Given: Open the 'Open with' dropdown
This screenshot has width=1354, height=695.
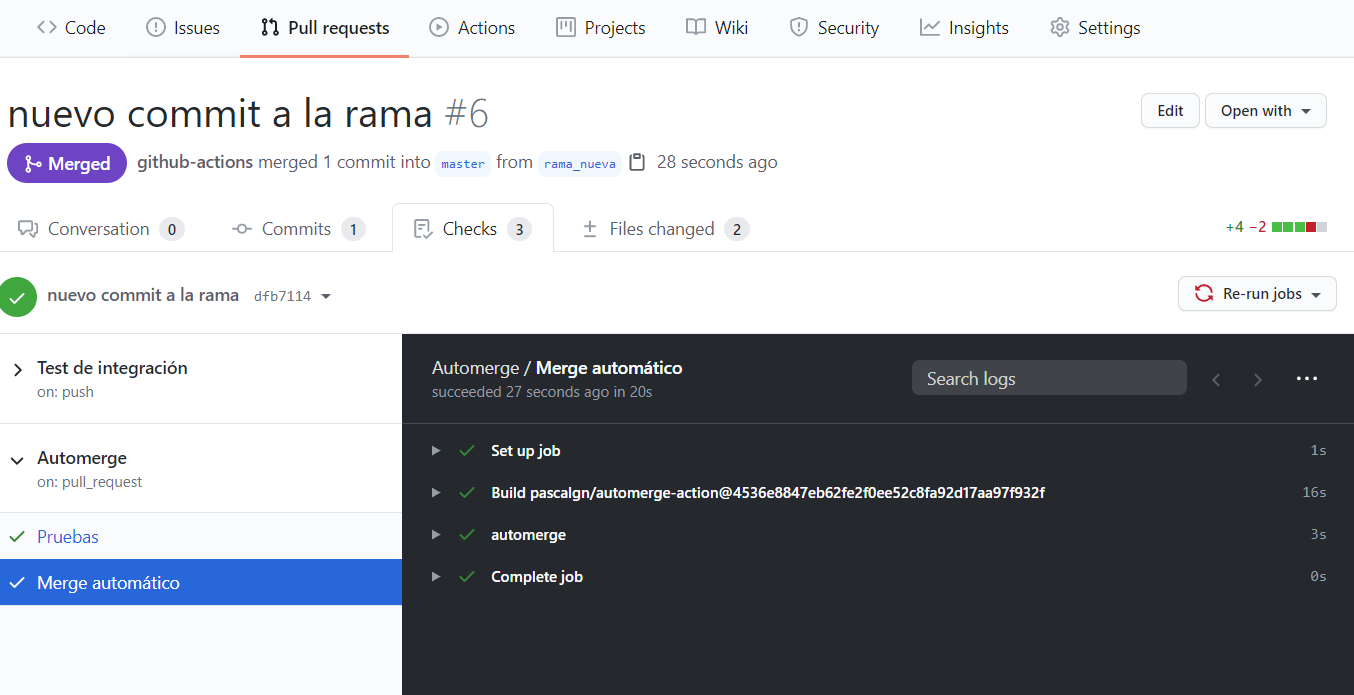Looking at the screenshot, I should click(1265, 111).
